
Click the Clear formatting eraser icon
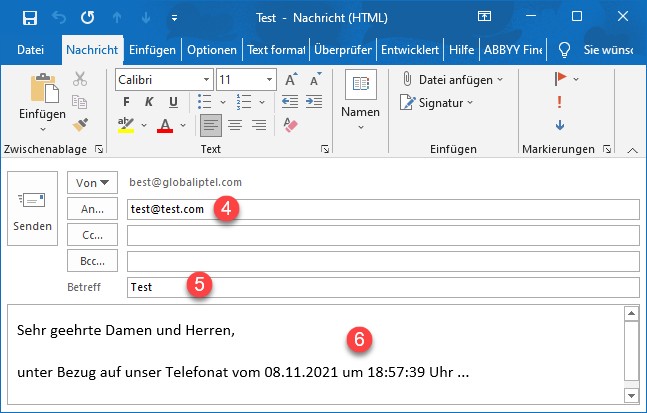(290, 125)
